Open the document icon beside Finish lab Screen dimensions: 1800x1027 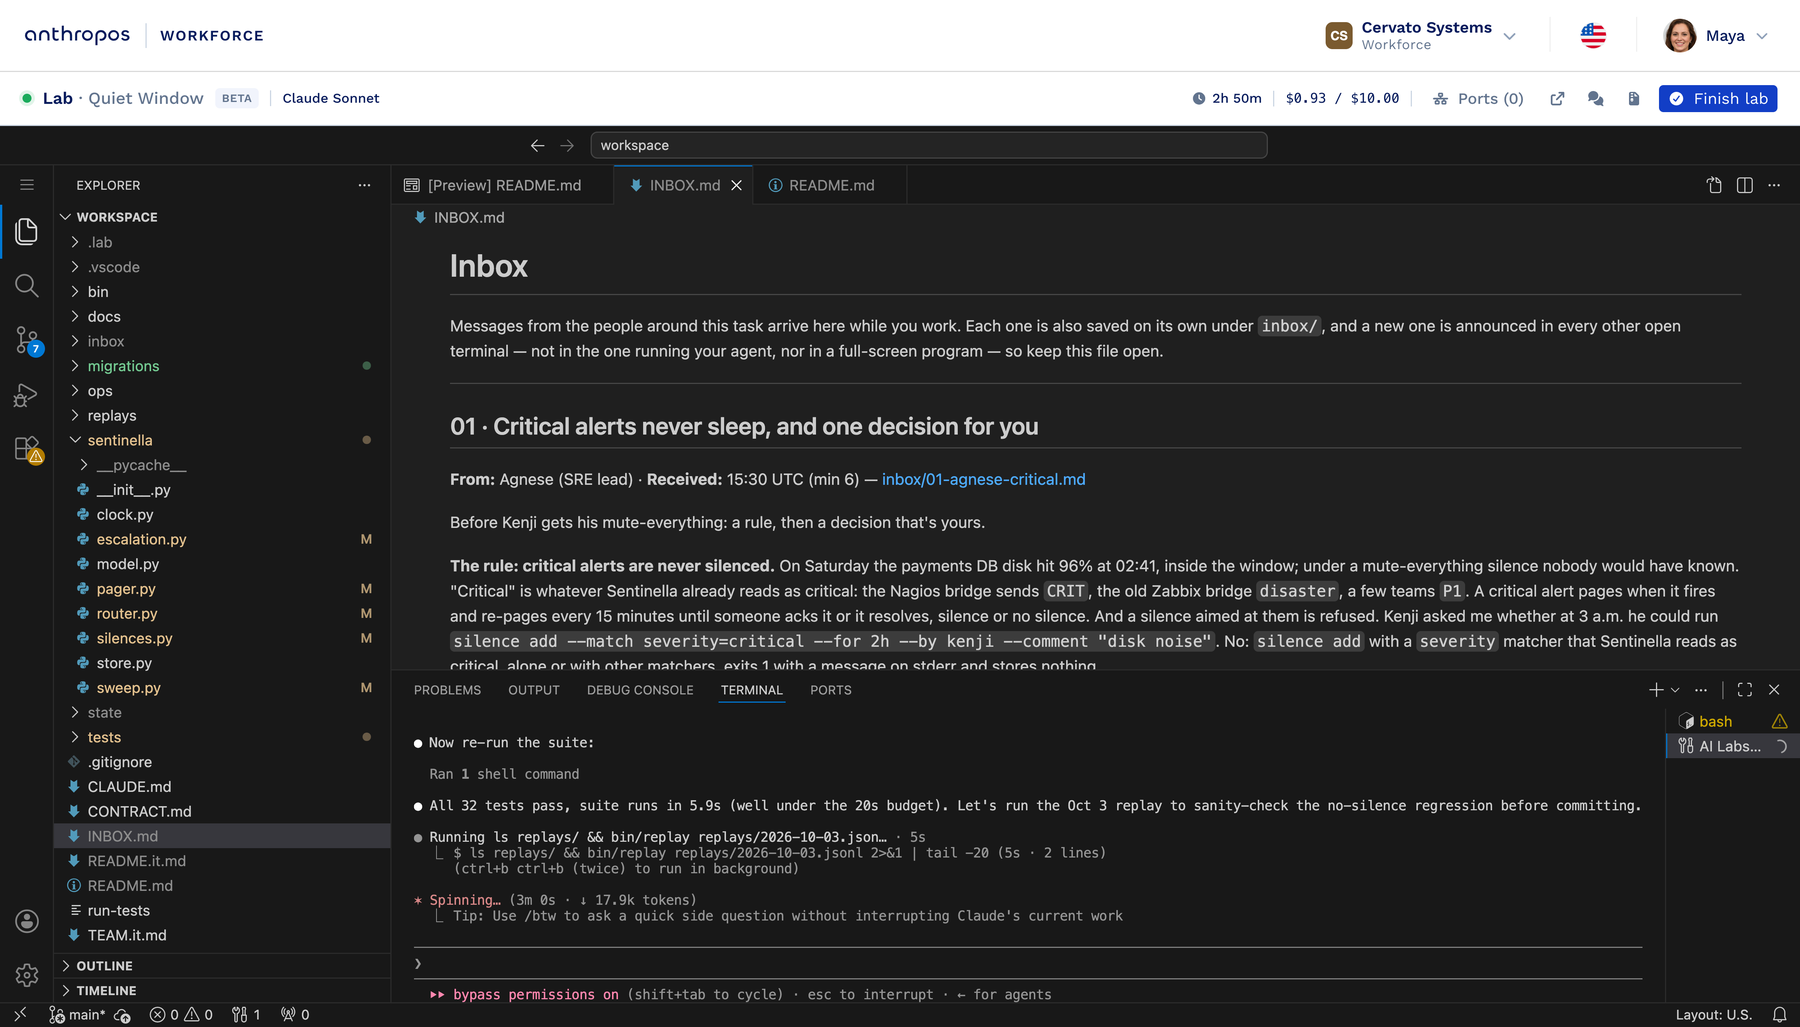[x=1633, y=99]
